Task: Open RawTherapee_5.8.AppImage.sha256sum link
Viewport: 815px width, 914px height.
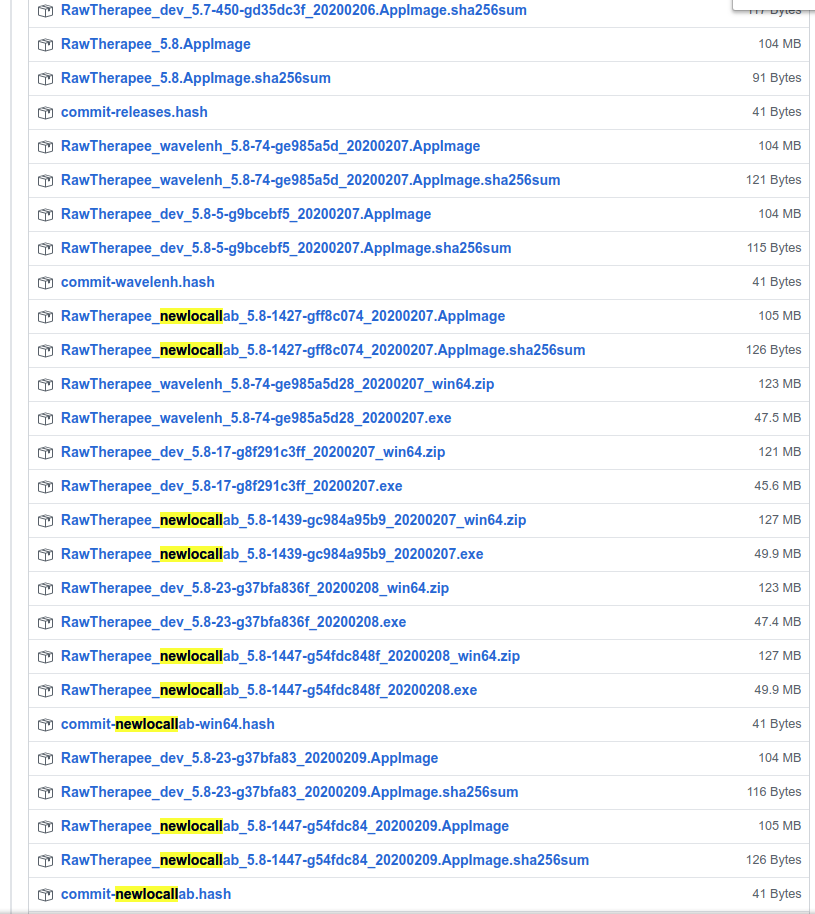Action: point(196,78)
